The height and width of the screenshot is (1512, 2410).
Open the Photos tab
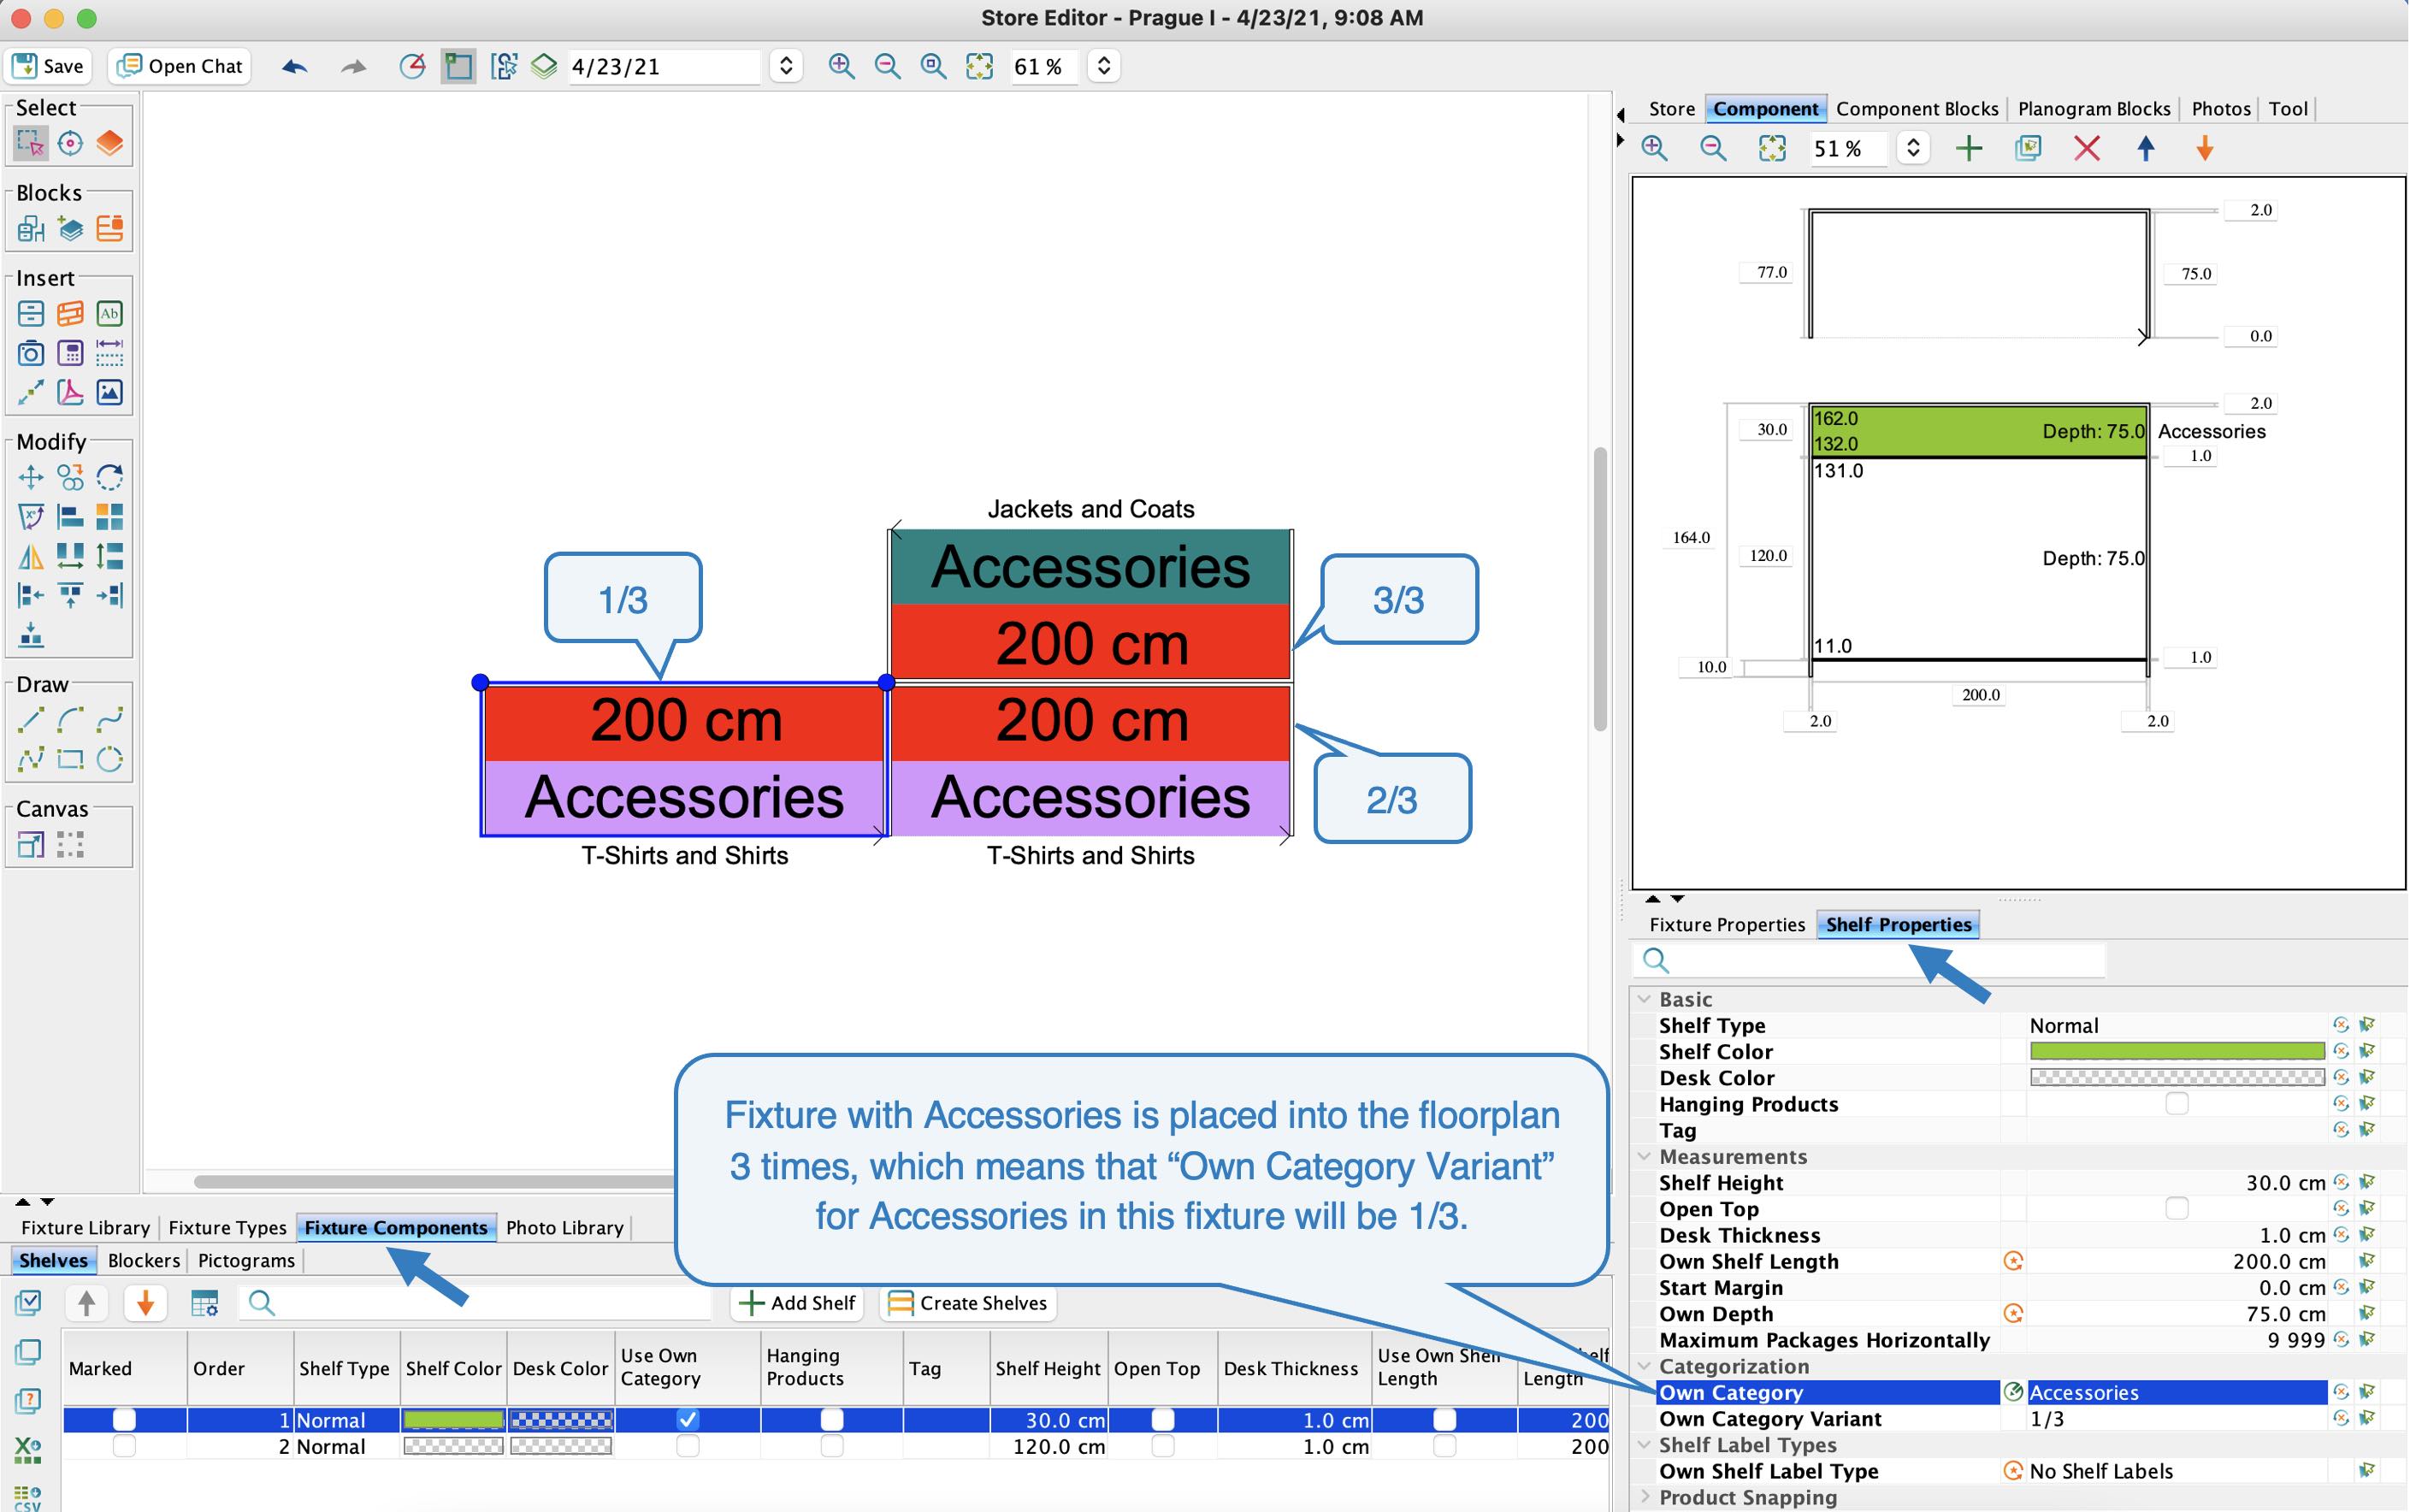point(2220,108)
